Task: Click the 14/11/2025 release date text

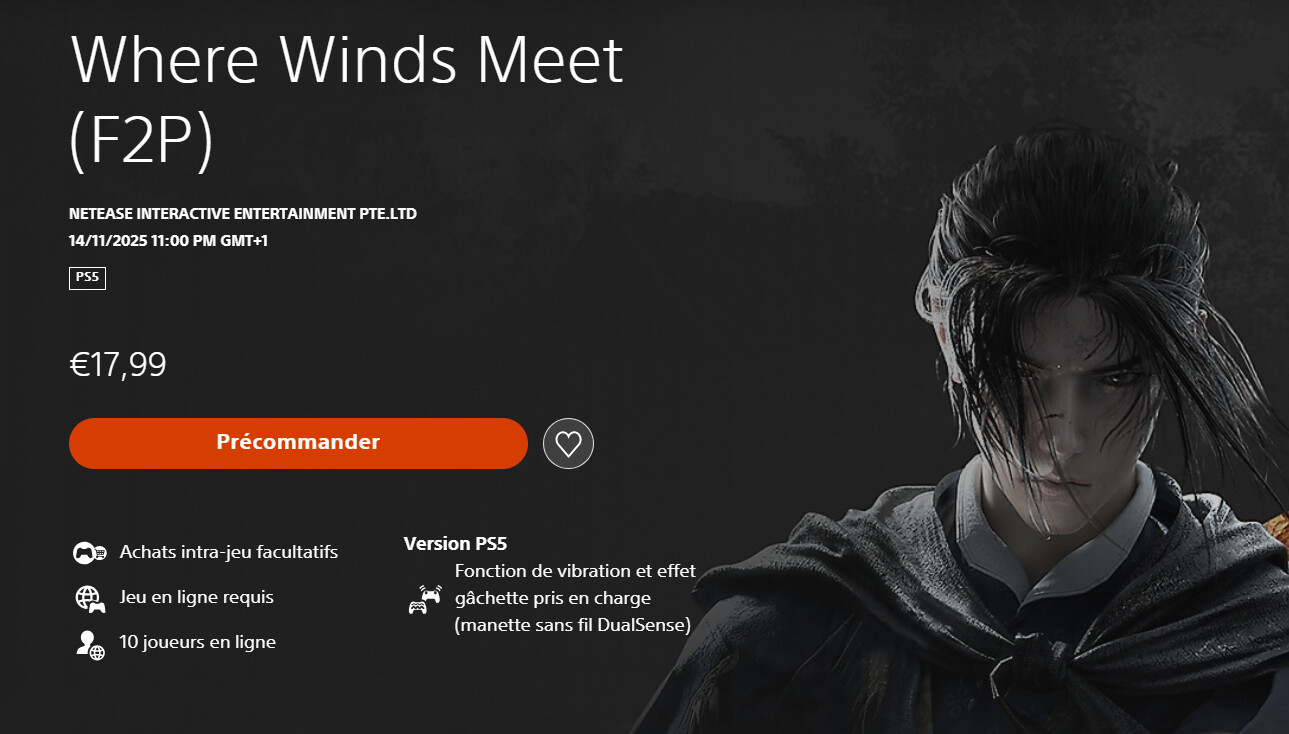Action: coord(168,241)
